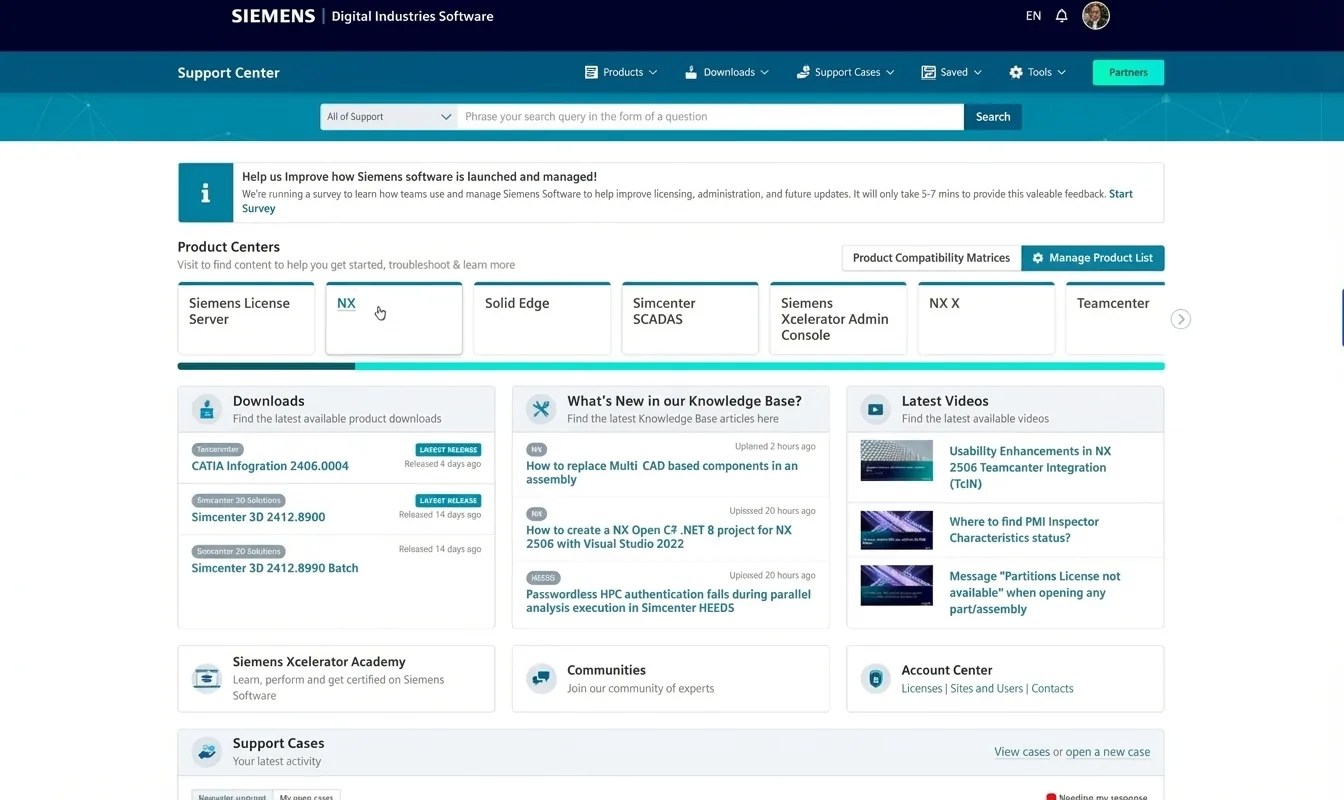1344x800 pixels.
Task: Click the Account Center shield icon
Action: pyautogui.click(x=875, y=678)
